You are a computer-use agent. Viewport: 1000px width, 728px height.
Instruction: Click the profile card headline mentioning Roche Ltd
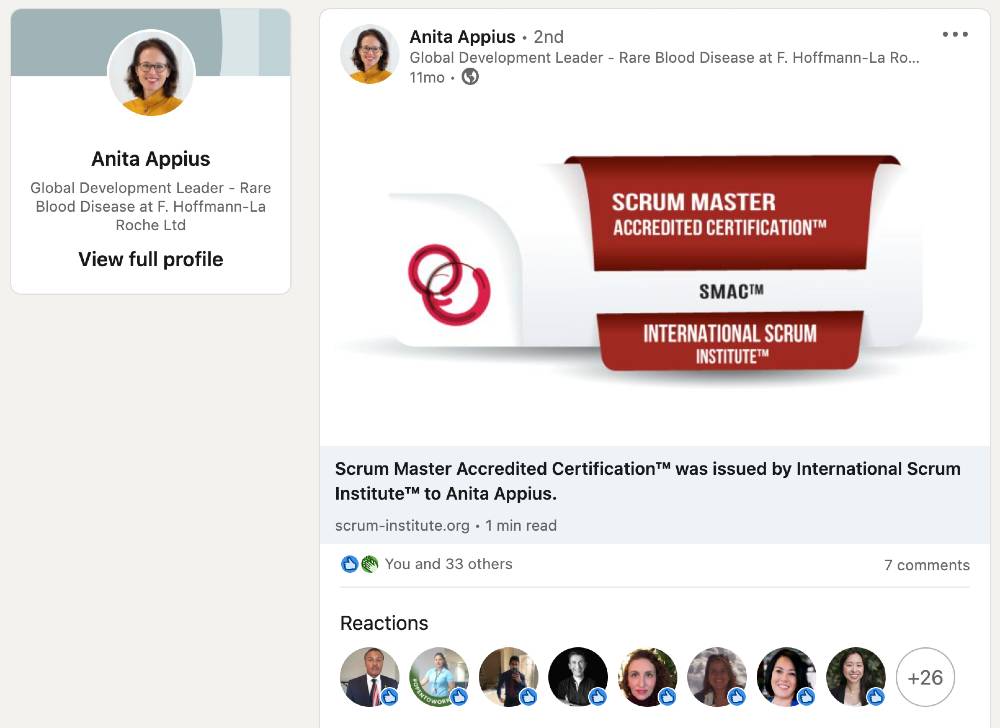pyautogui.click(x=151, y=207)
